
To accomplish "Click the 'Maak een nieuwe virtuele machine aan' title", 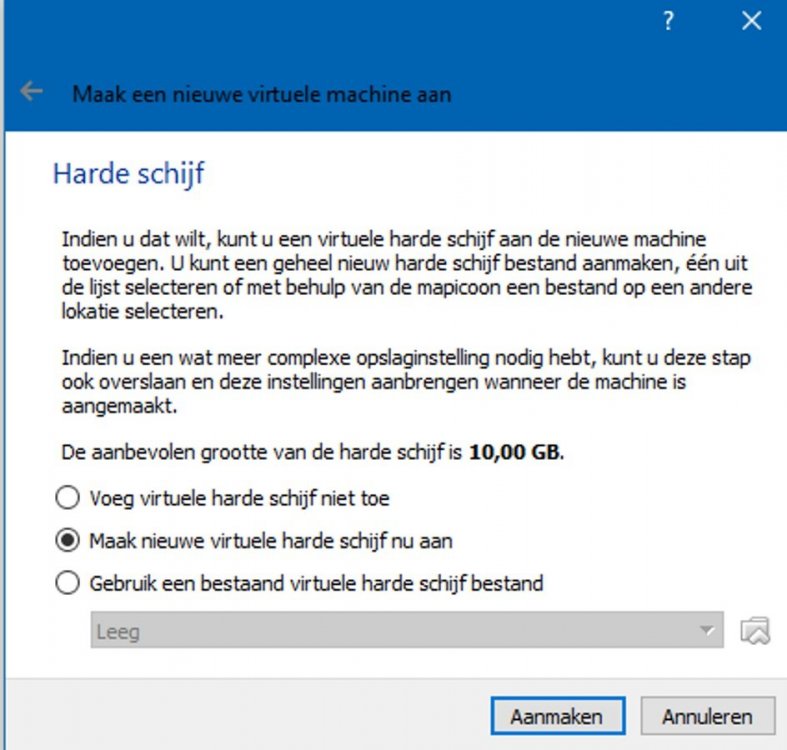I will (x=261, y=95).
